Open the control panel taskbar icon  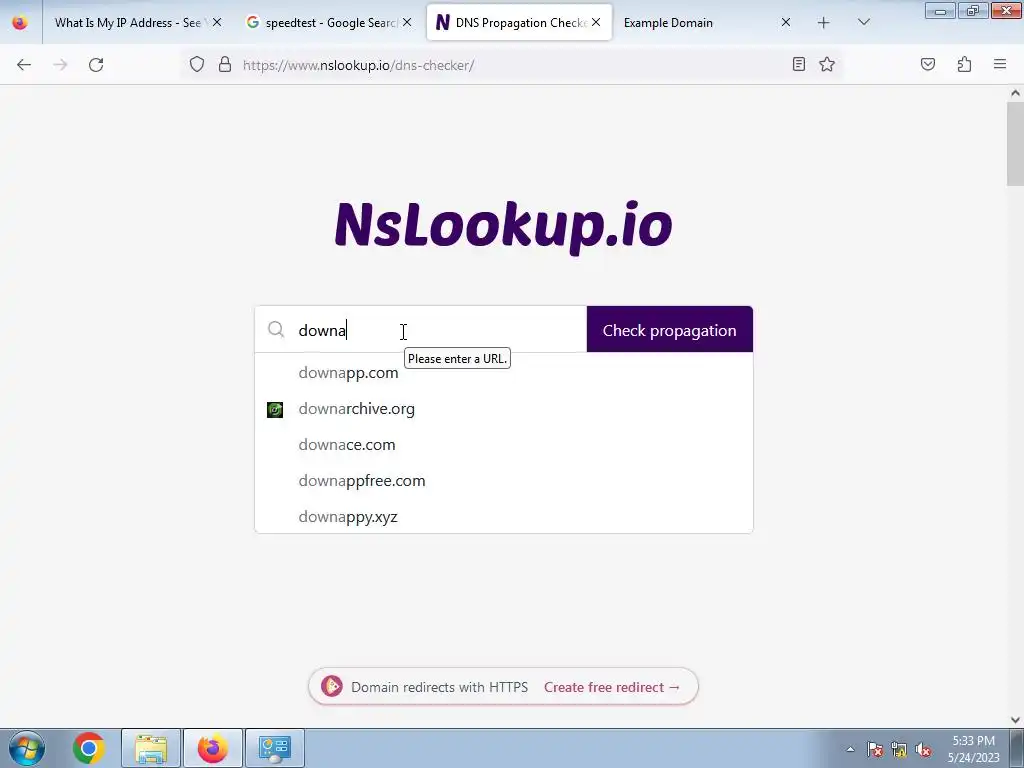tap(275, 748)
